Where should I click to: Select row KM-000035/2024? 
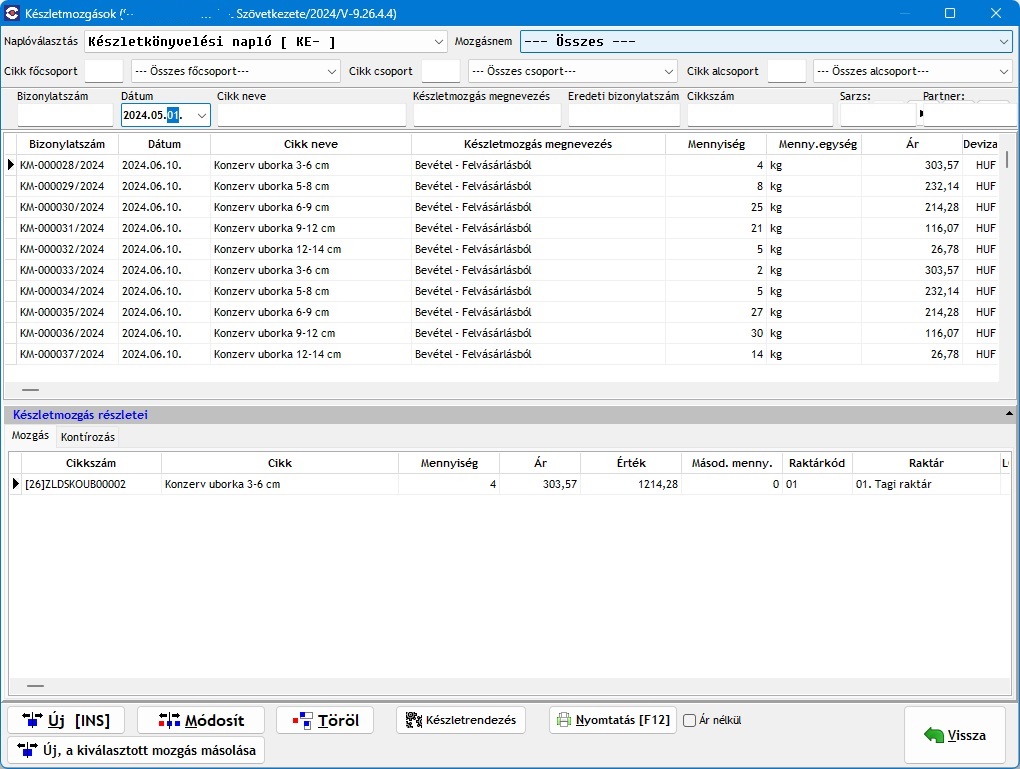(501, 312)
